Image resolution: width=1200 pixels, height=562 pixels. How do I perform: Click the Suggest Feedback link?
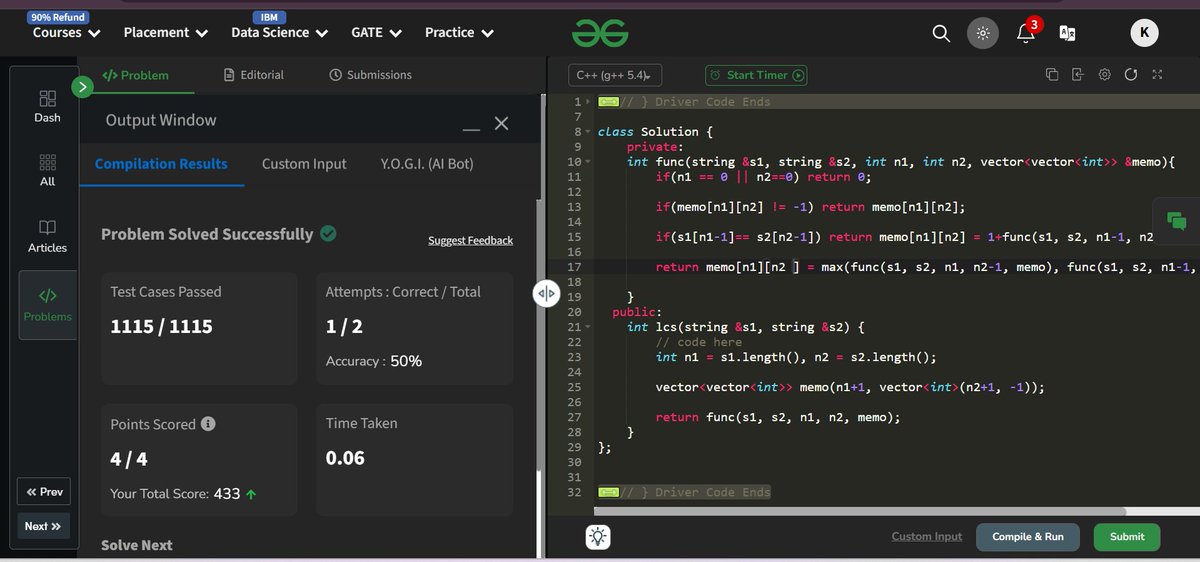(470, 240)
